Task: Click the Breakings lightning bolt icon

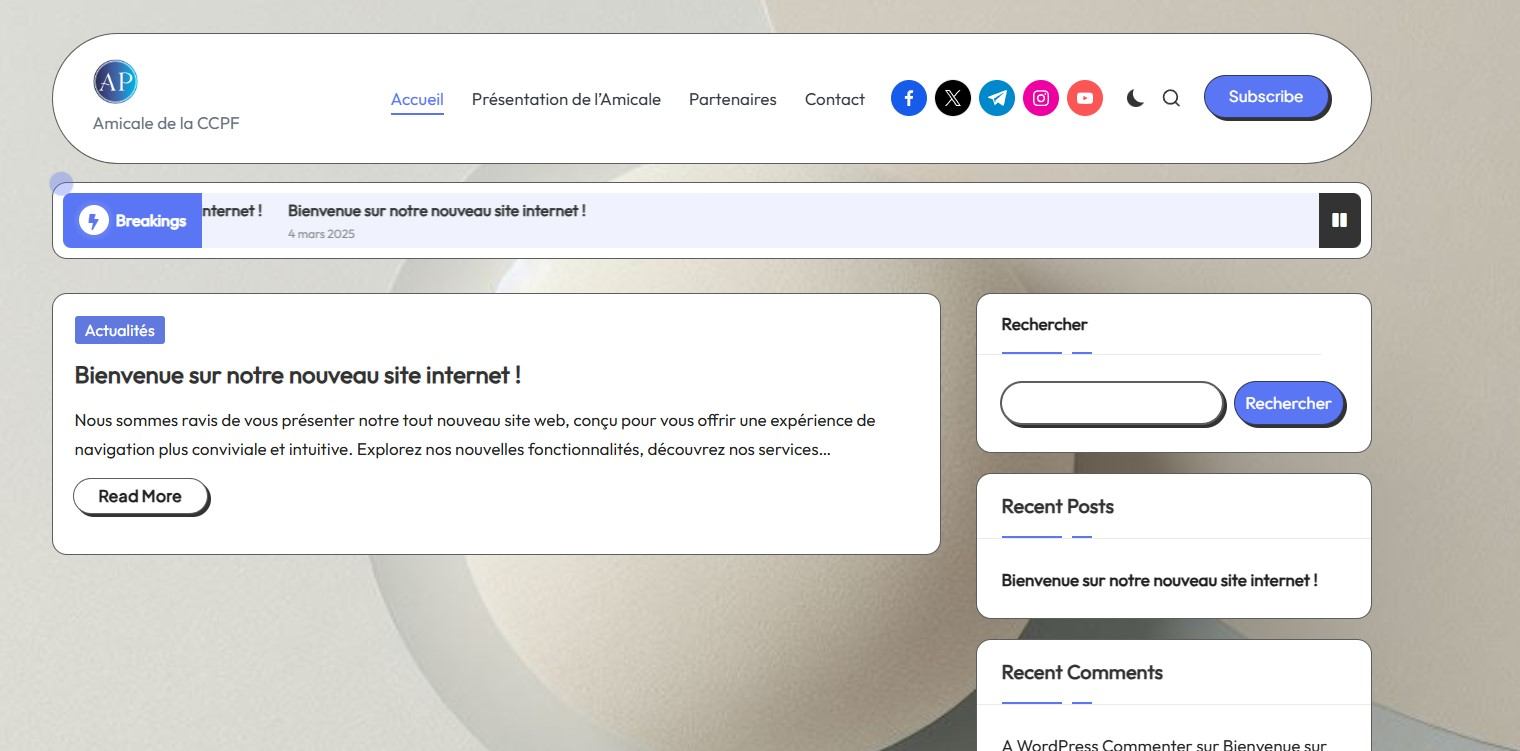Action: point(94,221)
